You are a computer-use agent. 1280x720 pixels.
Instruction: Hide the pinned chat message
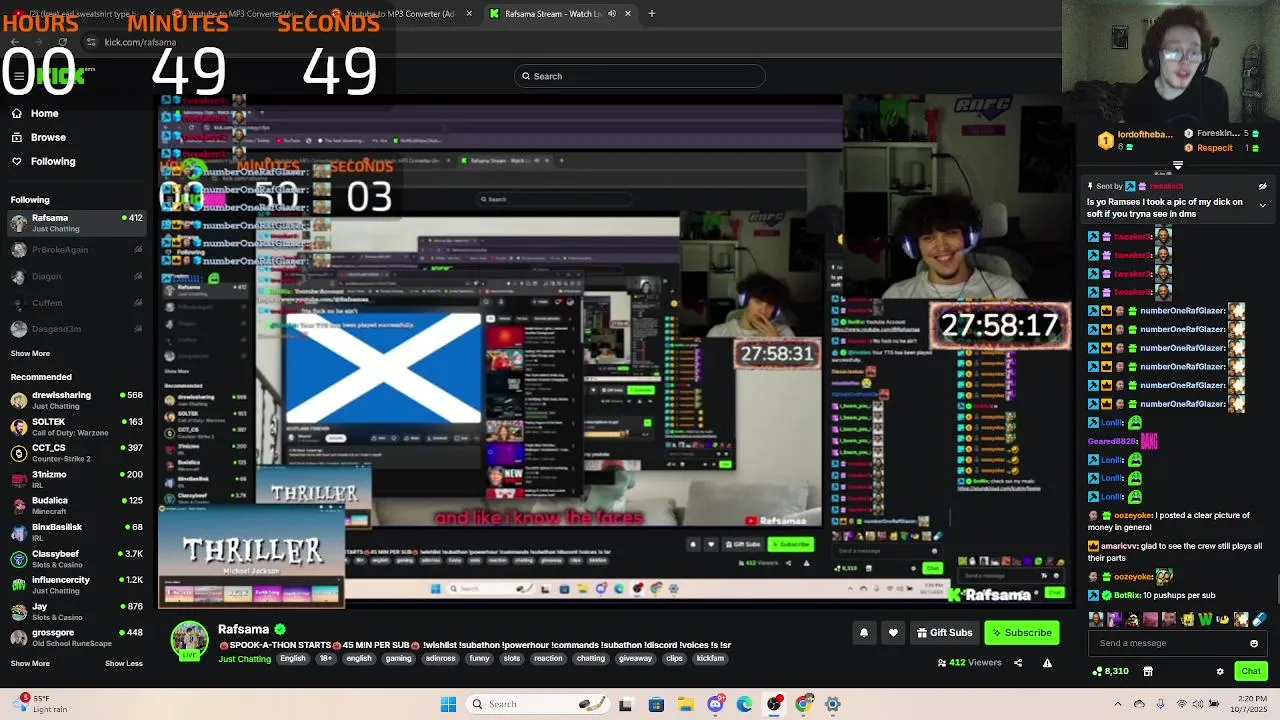[x=1262, y=186]
